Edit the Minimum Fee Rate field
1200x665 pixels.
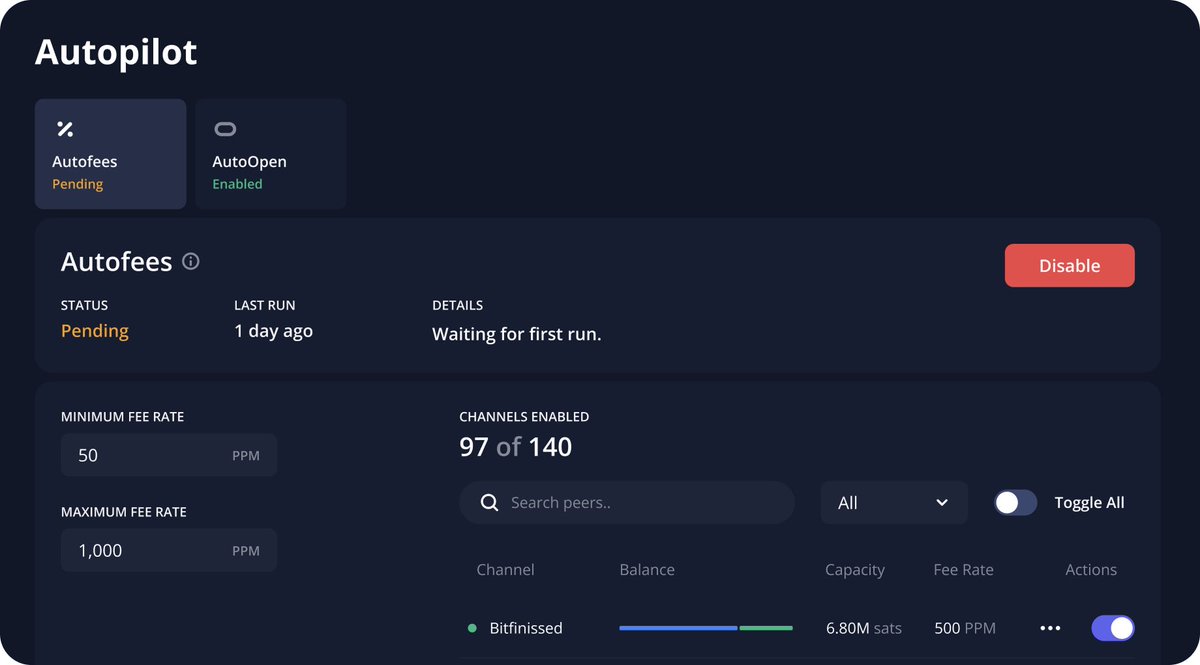click(x=169, y=455)
